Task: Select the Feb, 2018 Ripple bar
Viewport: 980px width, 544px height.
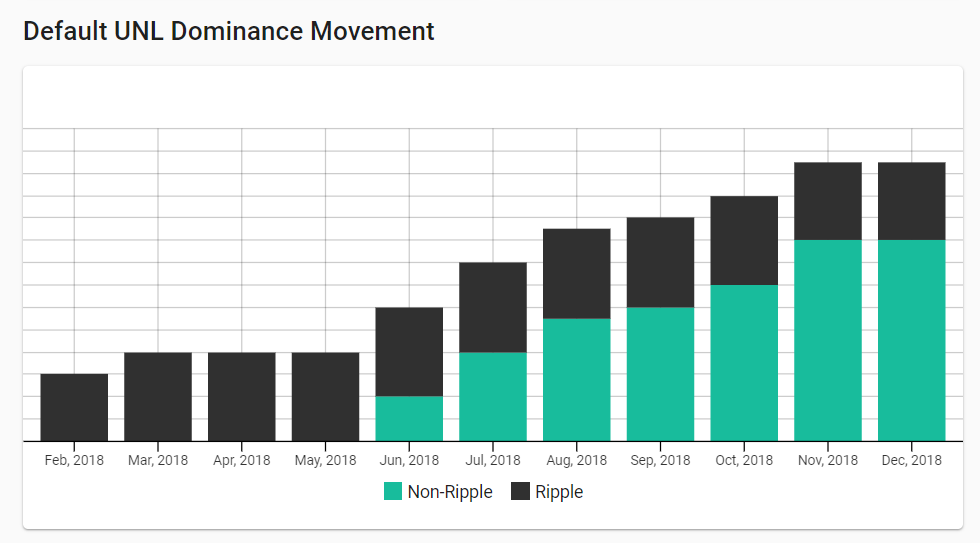Action: (x=74, y=407)
